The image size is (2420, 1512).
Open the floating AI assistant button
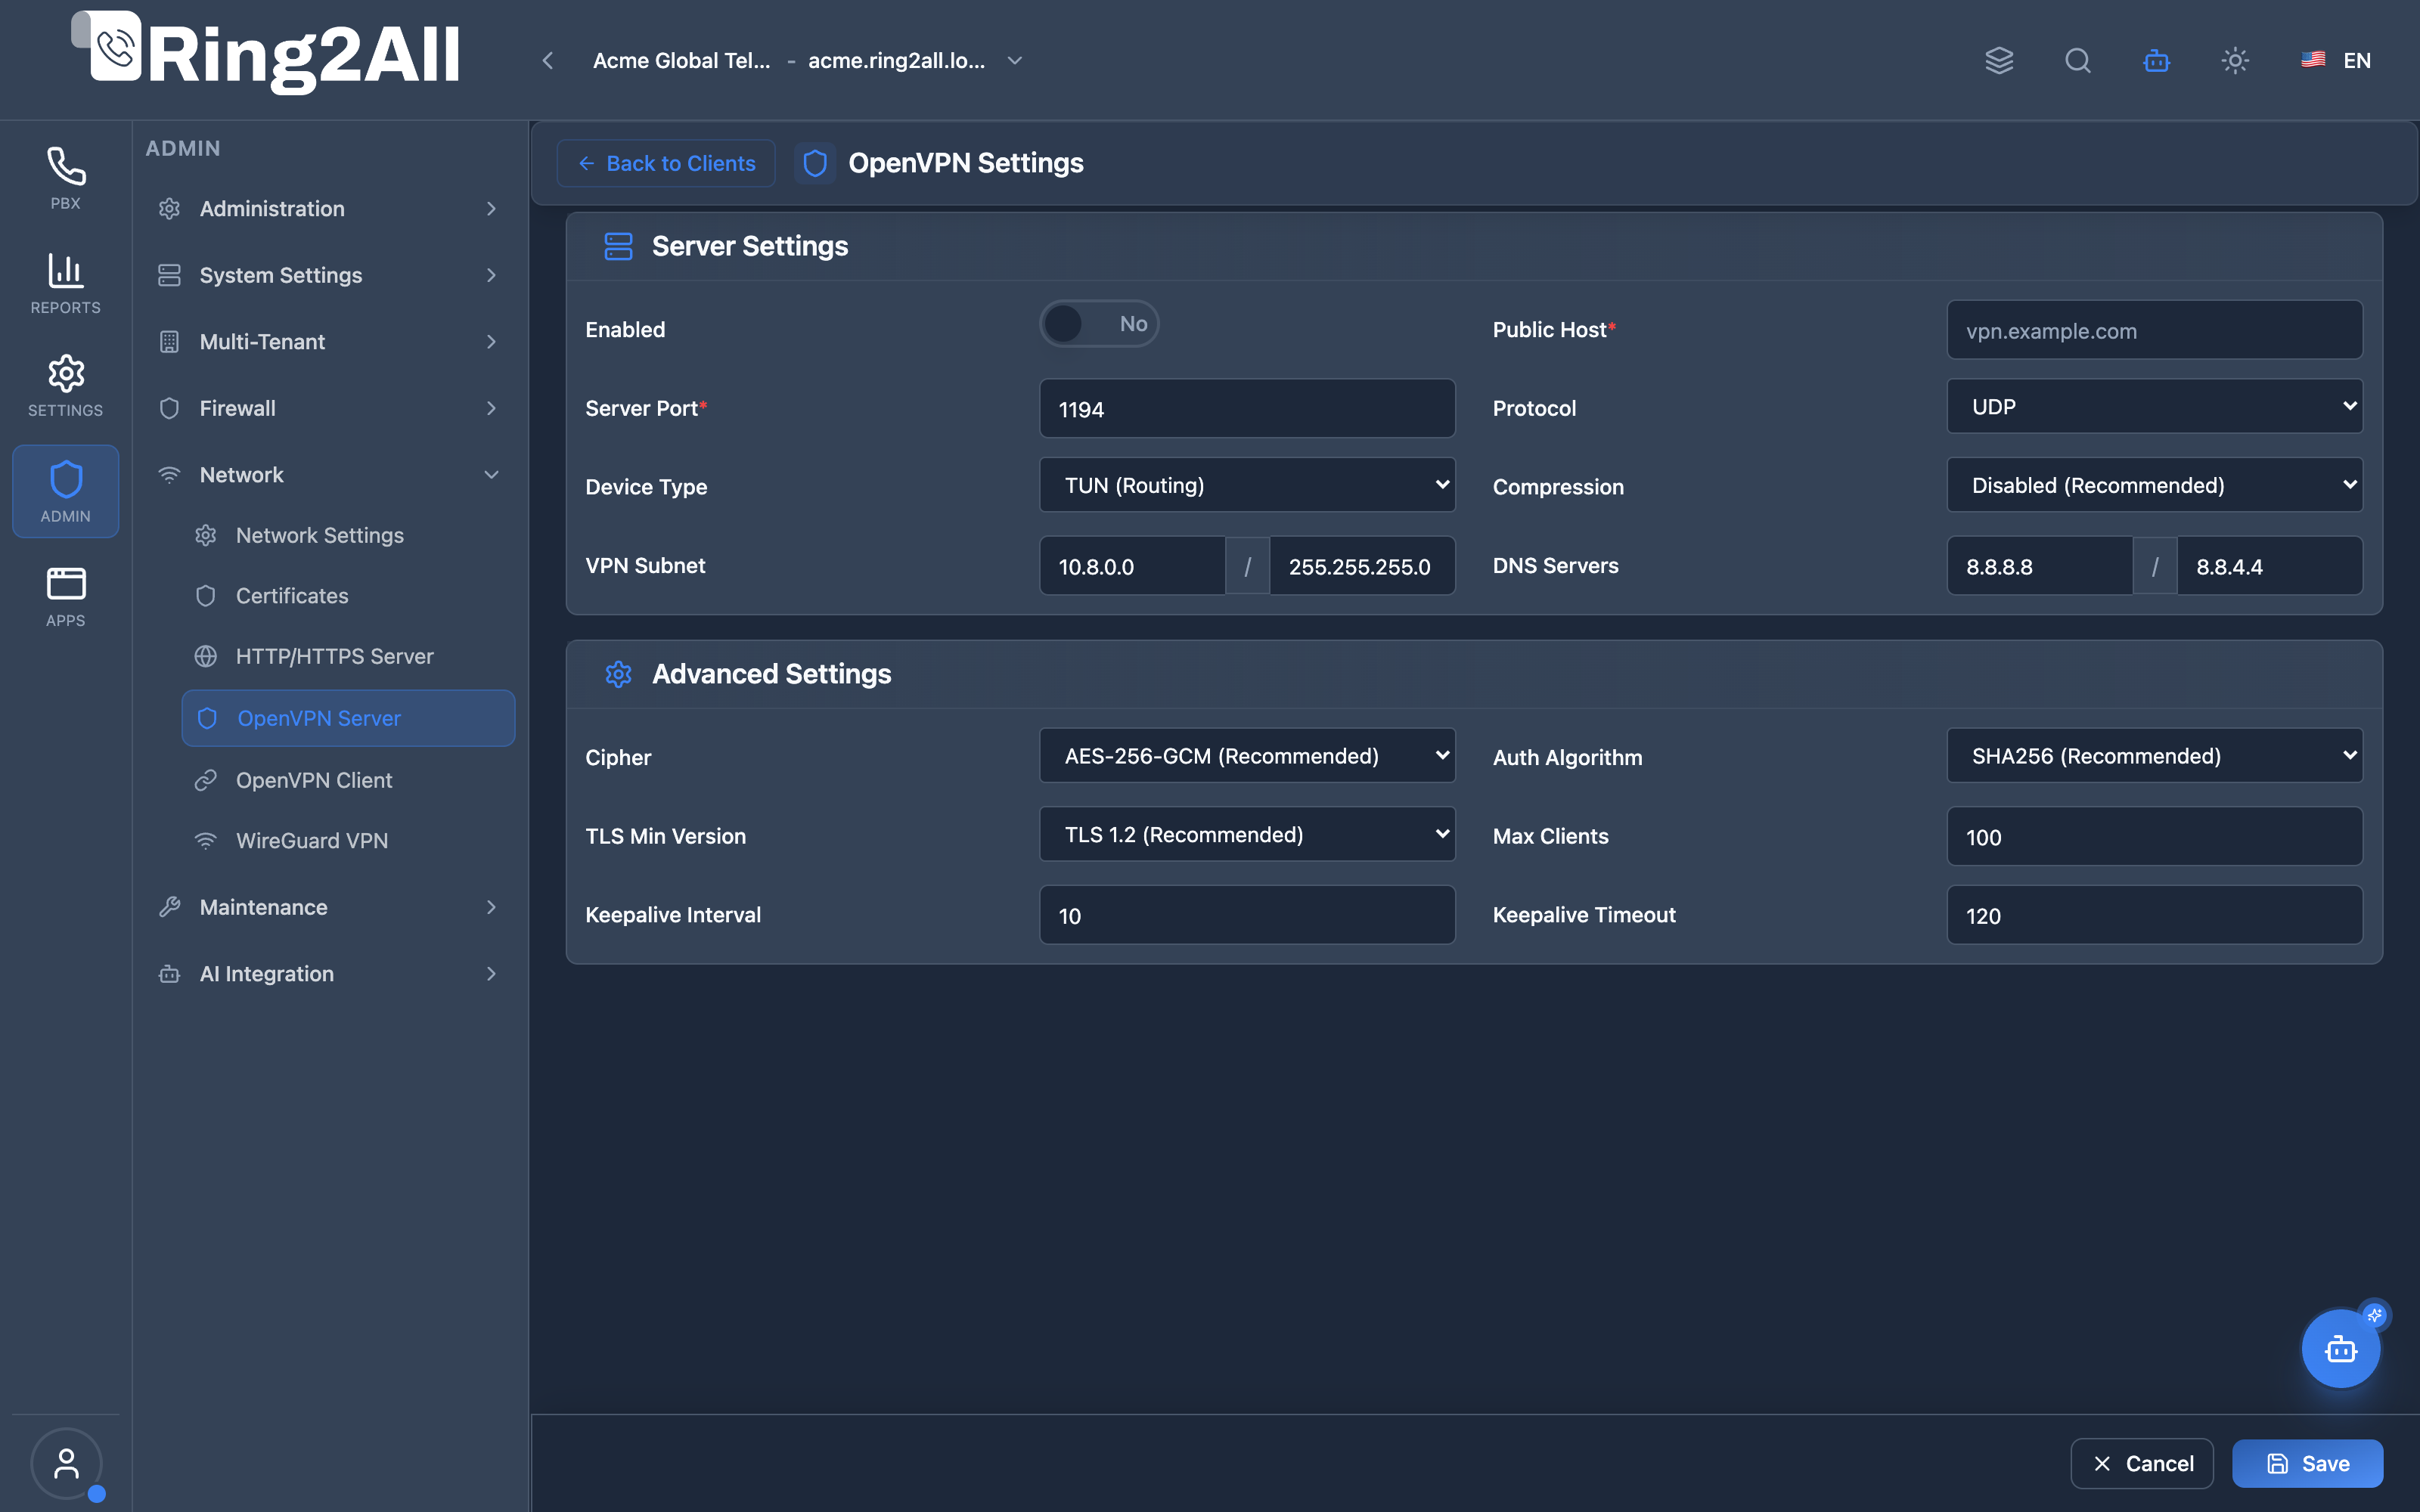(x=2340, y=1349)
